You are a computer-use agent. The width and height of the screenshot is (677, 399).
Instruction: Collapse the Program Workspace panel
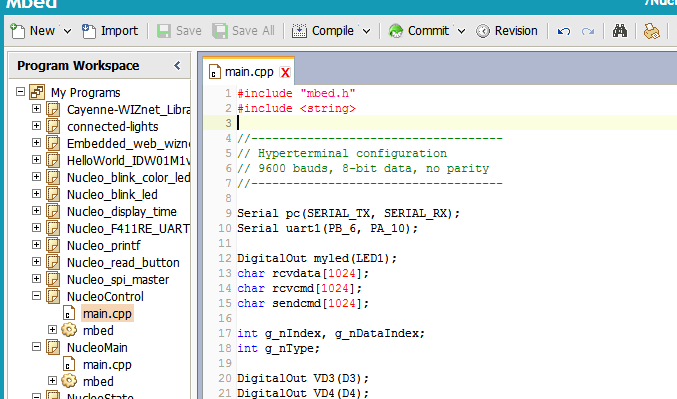[177, 66]
